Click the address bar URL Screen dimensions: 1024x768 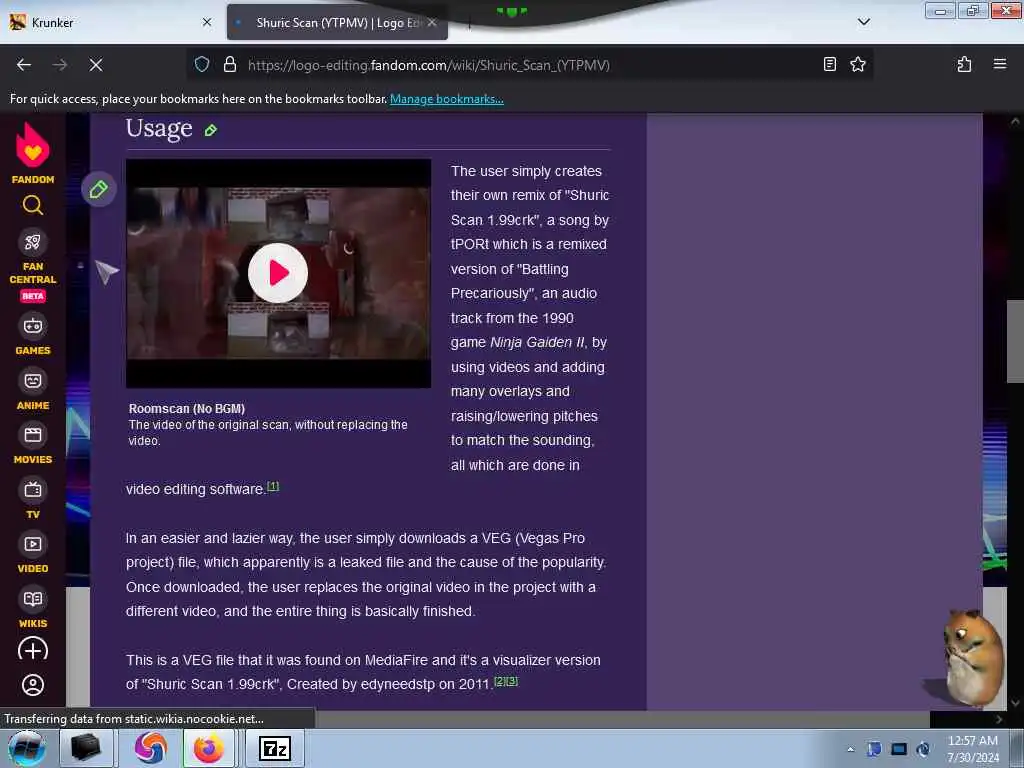[428, 65]
